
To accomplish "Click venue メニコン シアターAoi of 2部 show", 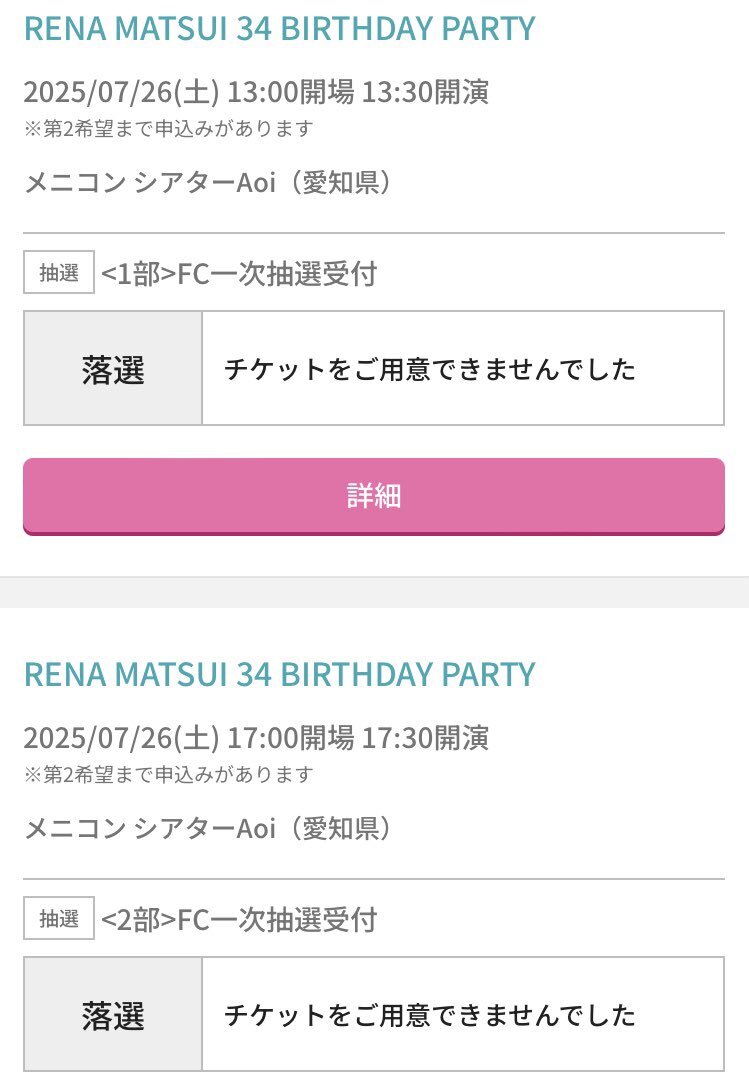I will 149,828.
